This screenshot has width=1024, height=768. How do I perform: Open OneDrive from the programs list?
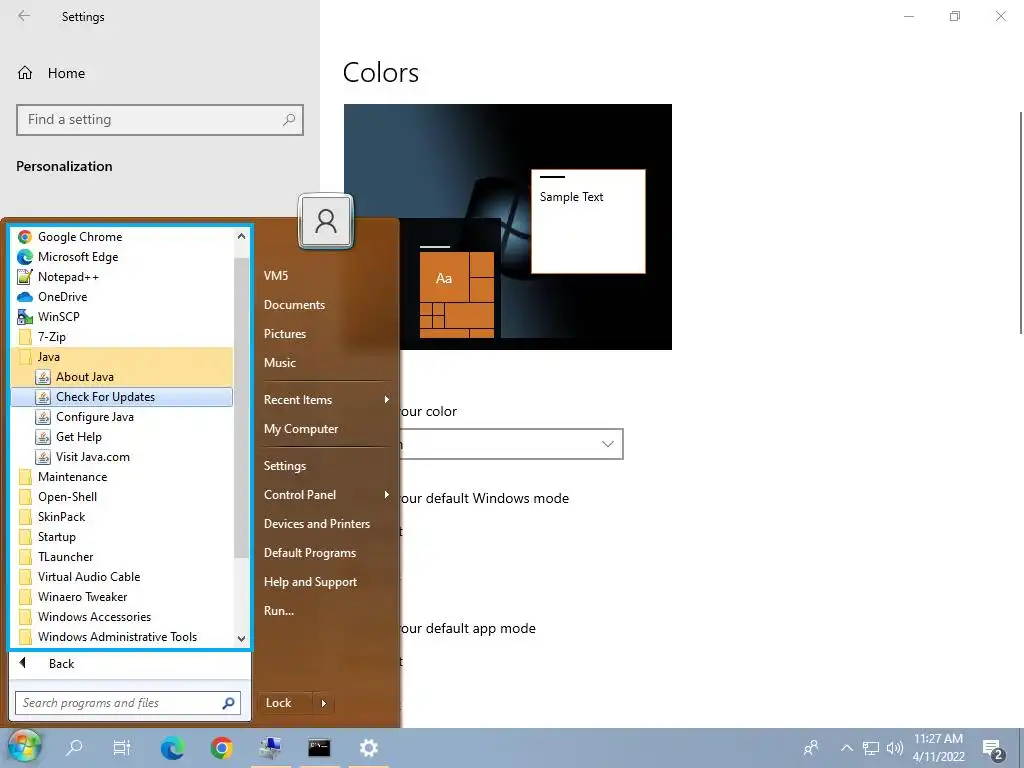point(121,296)
